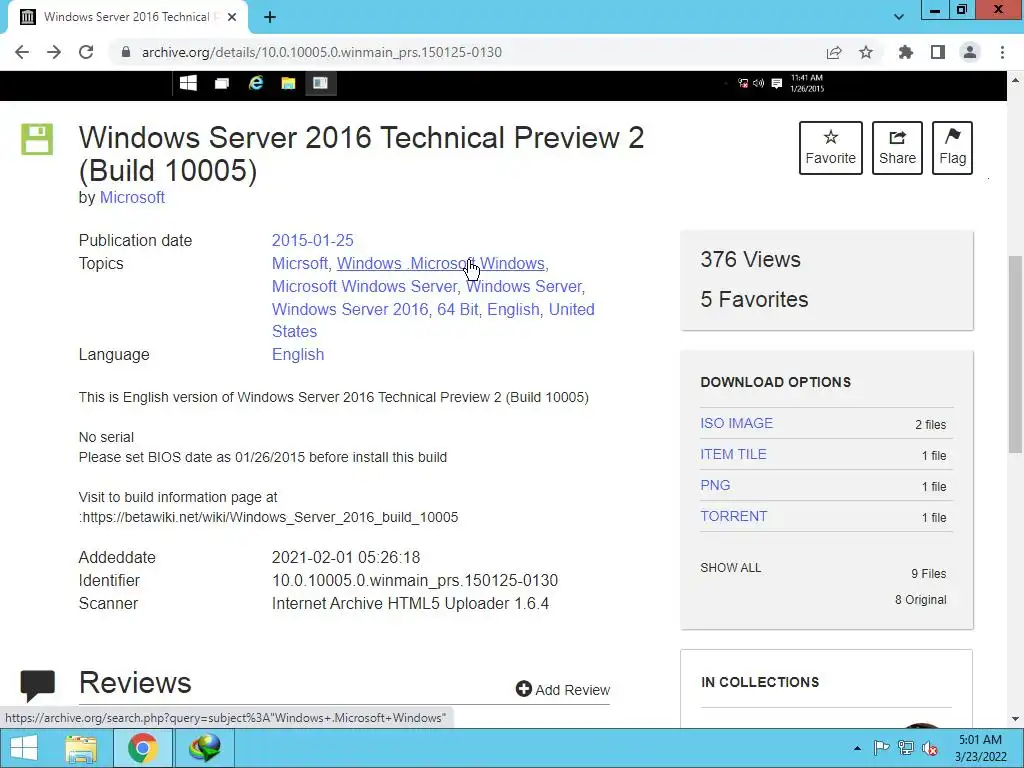Open Action Center flag icon in tray

(881, 748)
